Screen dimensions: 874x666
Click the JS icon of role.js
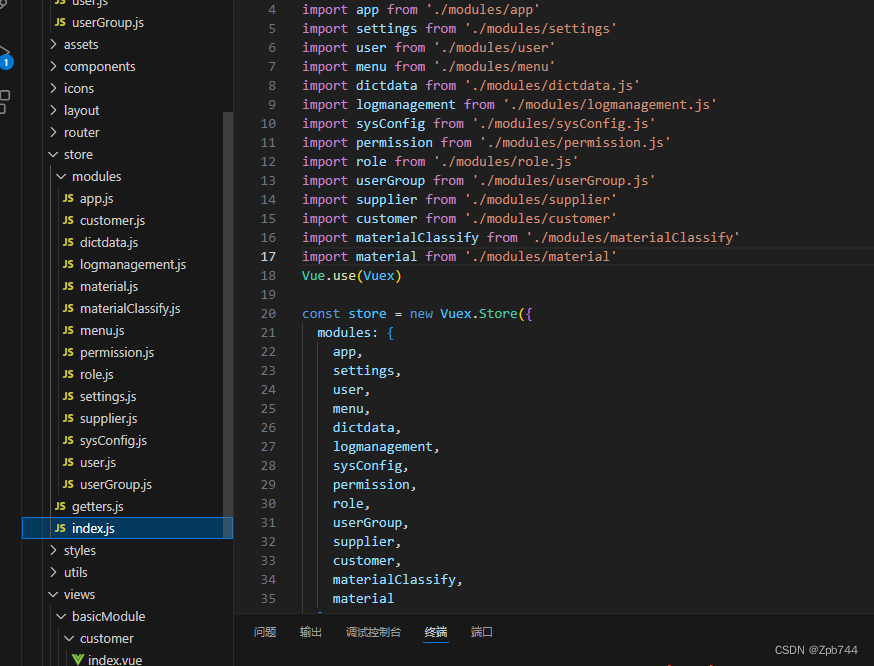(x=68, y=375)
